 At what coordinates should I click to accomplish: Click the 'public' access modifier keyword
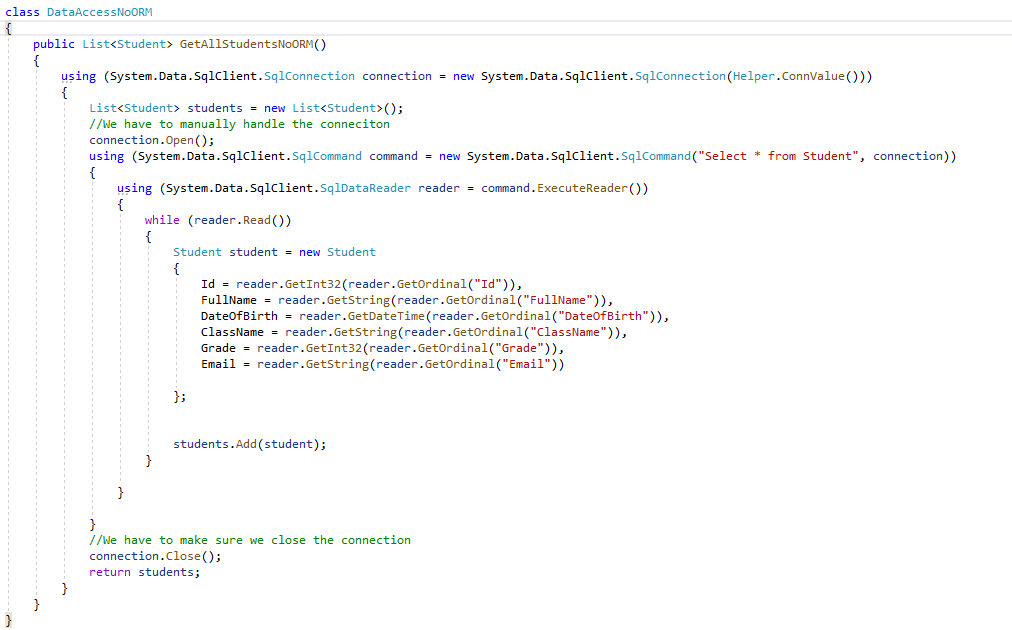[54, 44]
